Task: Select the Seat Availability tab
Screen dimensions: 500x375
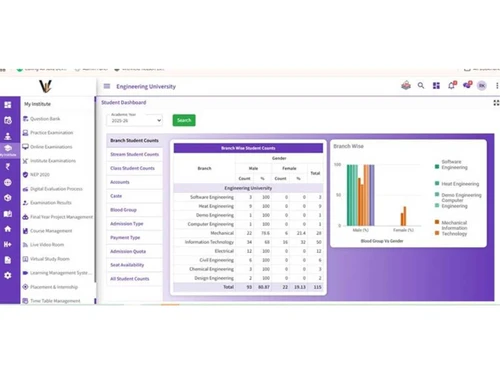Action: point(134,265)
